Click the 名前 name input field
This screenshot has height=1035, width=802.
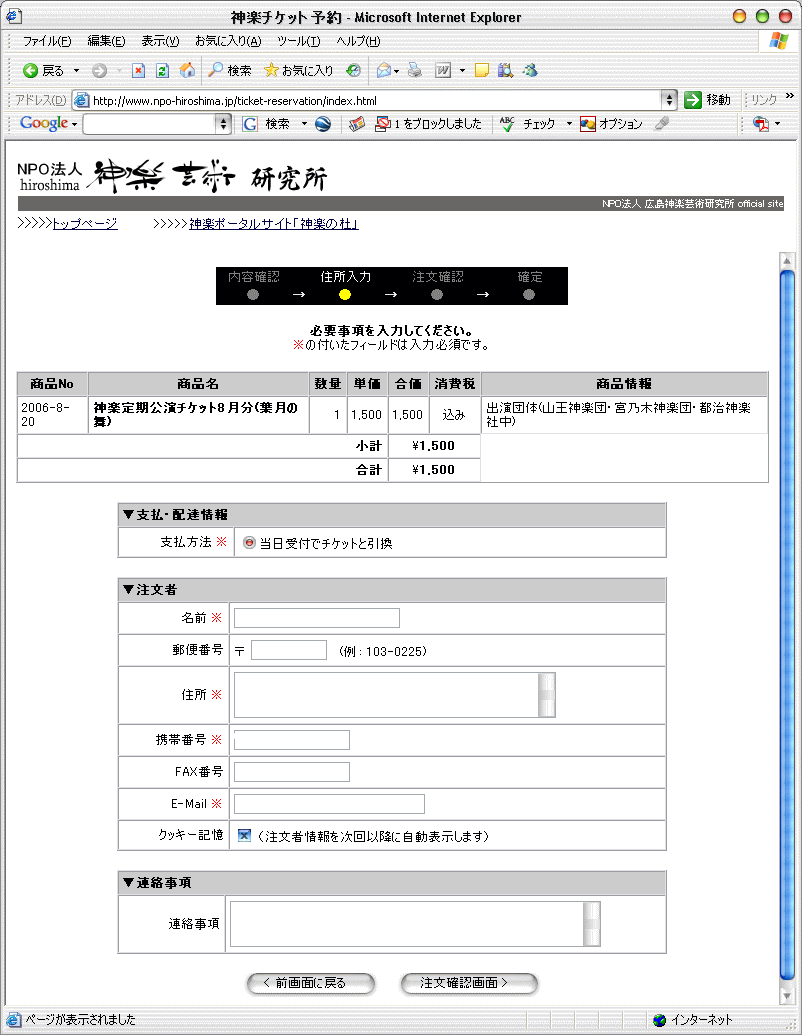(317, 618)
